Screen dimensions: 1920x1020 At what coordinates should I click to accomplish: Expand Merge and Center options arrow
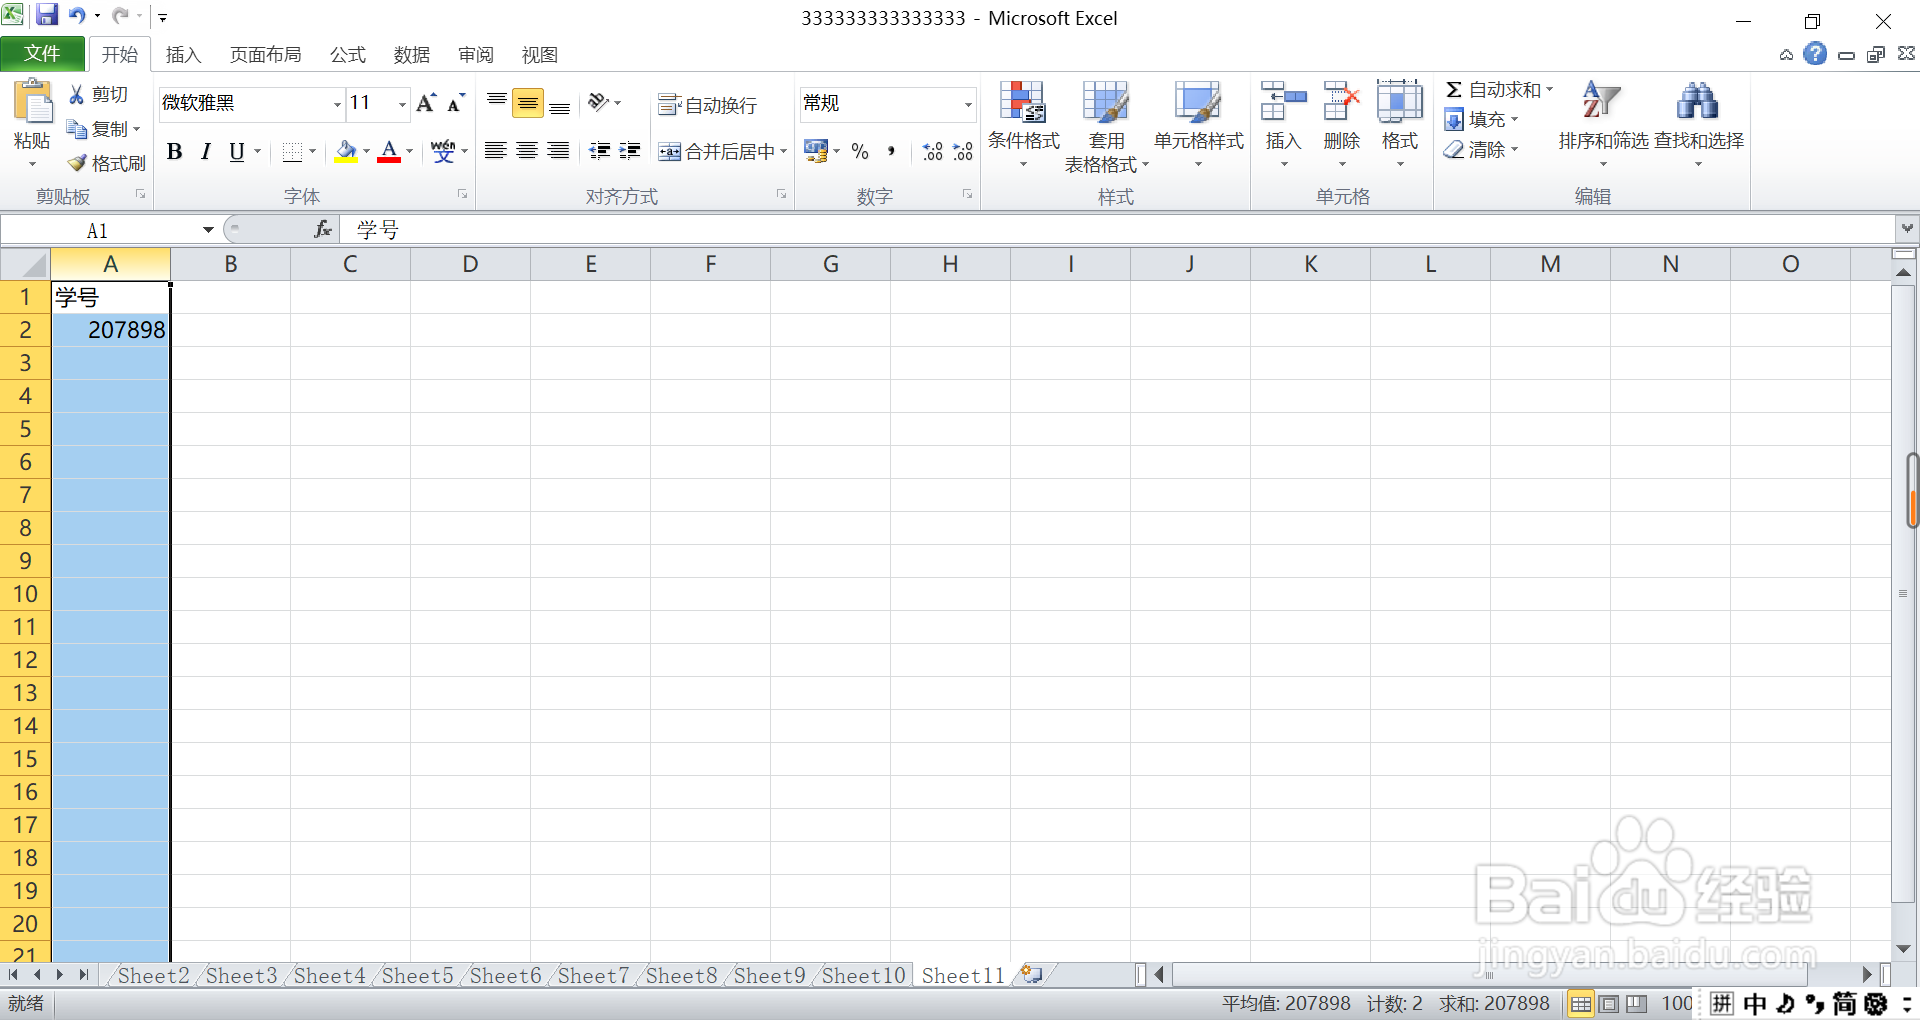pos(783,151)
